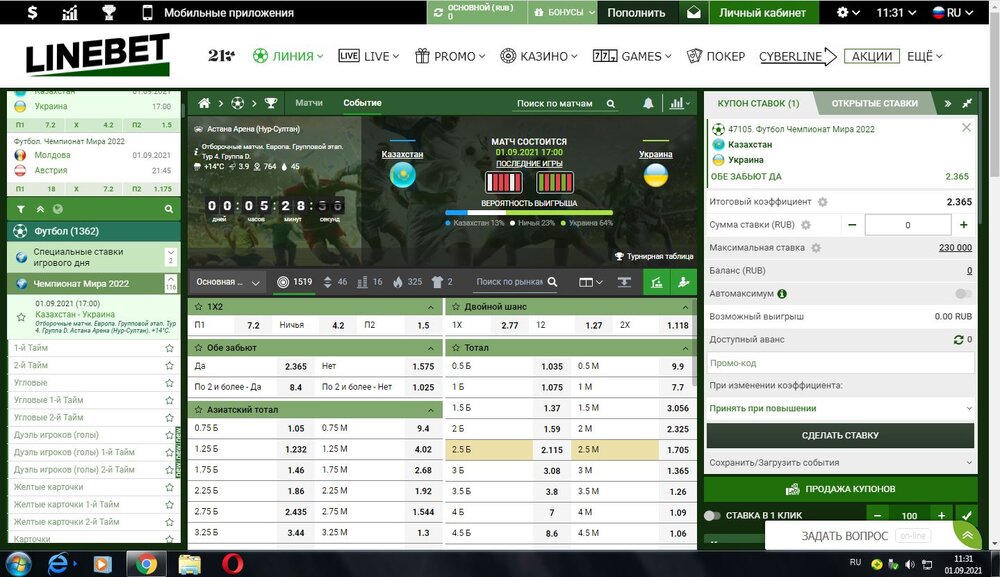The image size is (1000, 577).
Task: Switch to the Матчи tab
Action: pyautogui.click(x=309, y=103)
